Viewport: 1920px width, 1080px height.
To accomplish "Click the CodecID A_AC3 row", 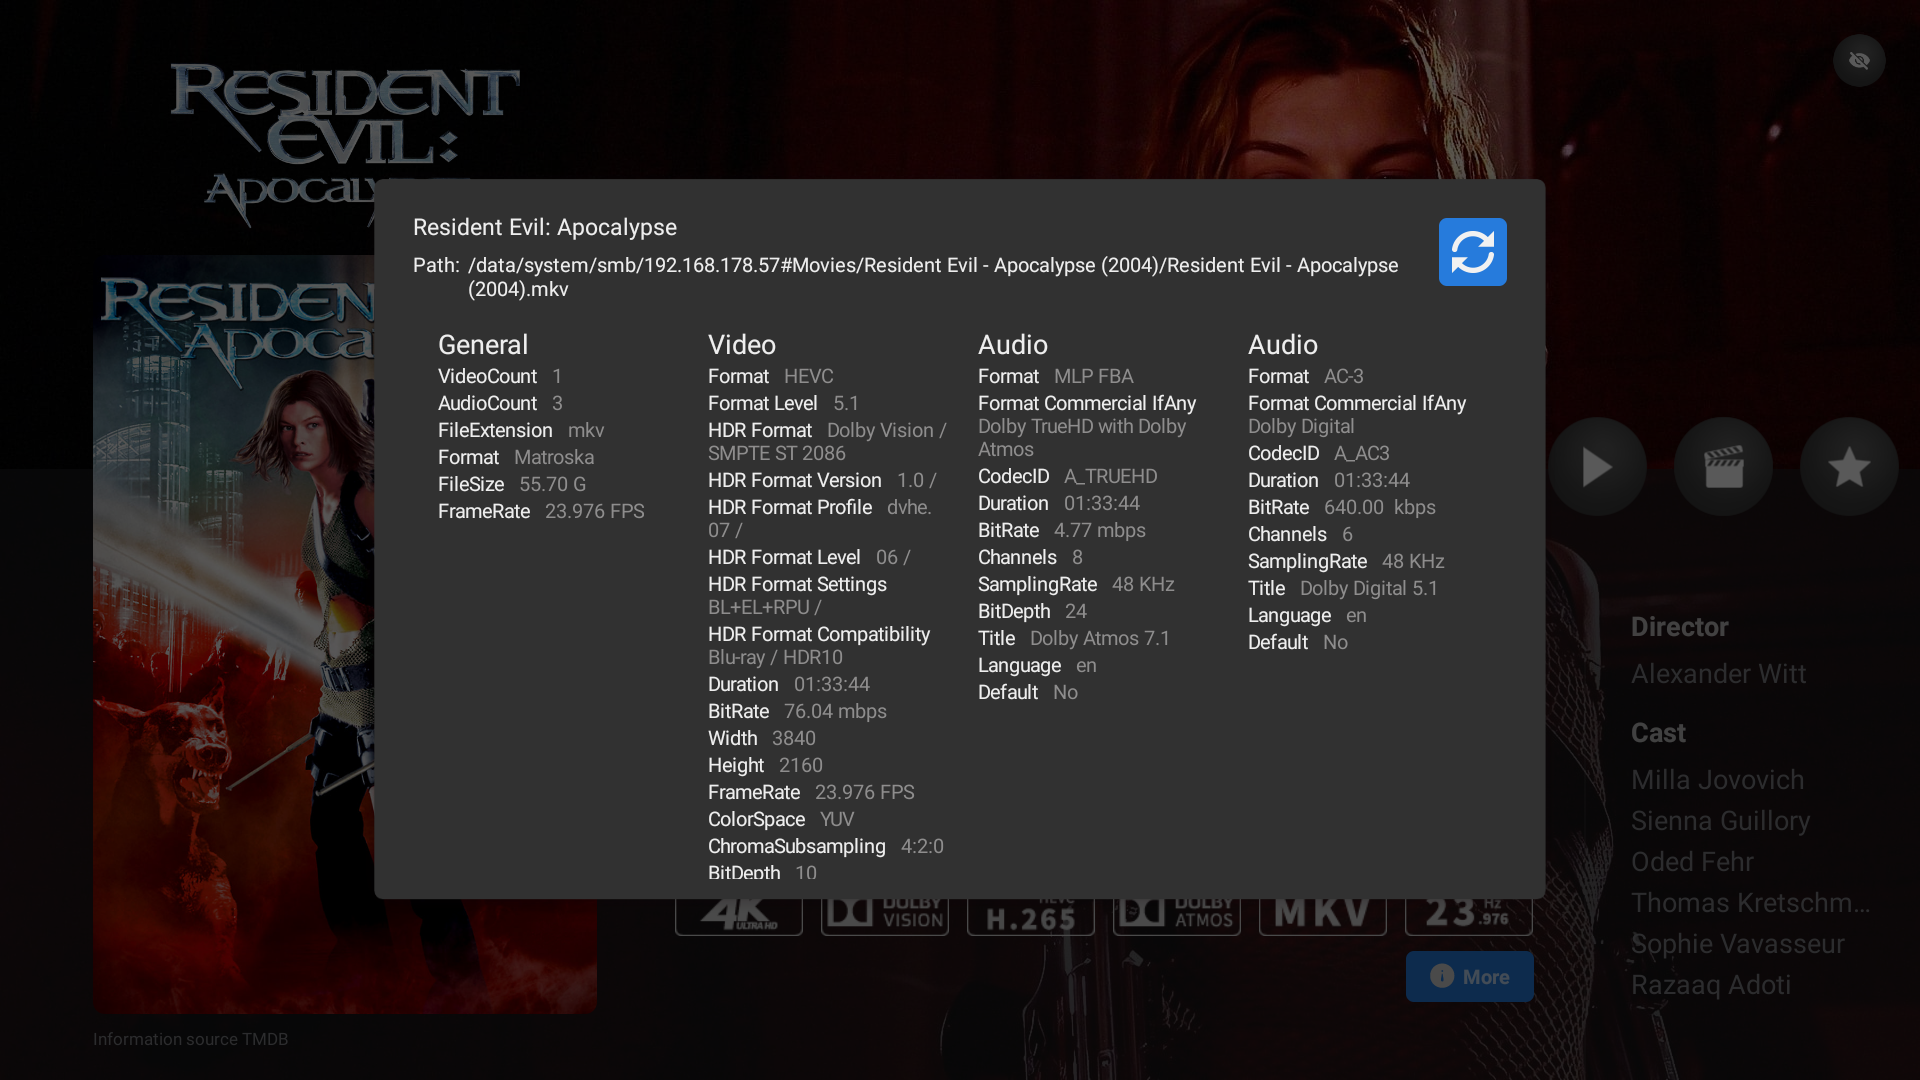I will 1319,453.
